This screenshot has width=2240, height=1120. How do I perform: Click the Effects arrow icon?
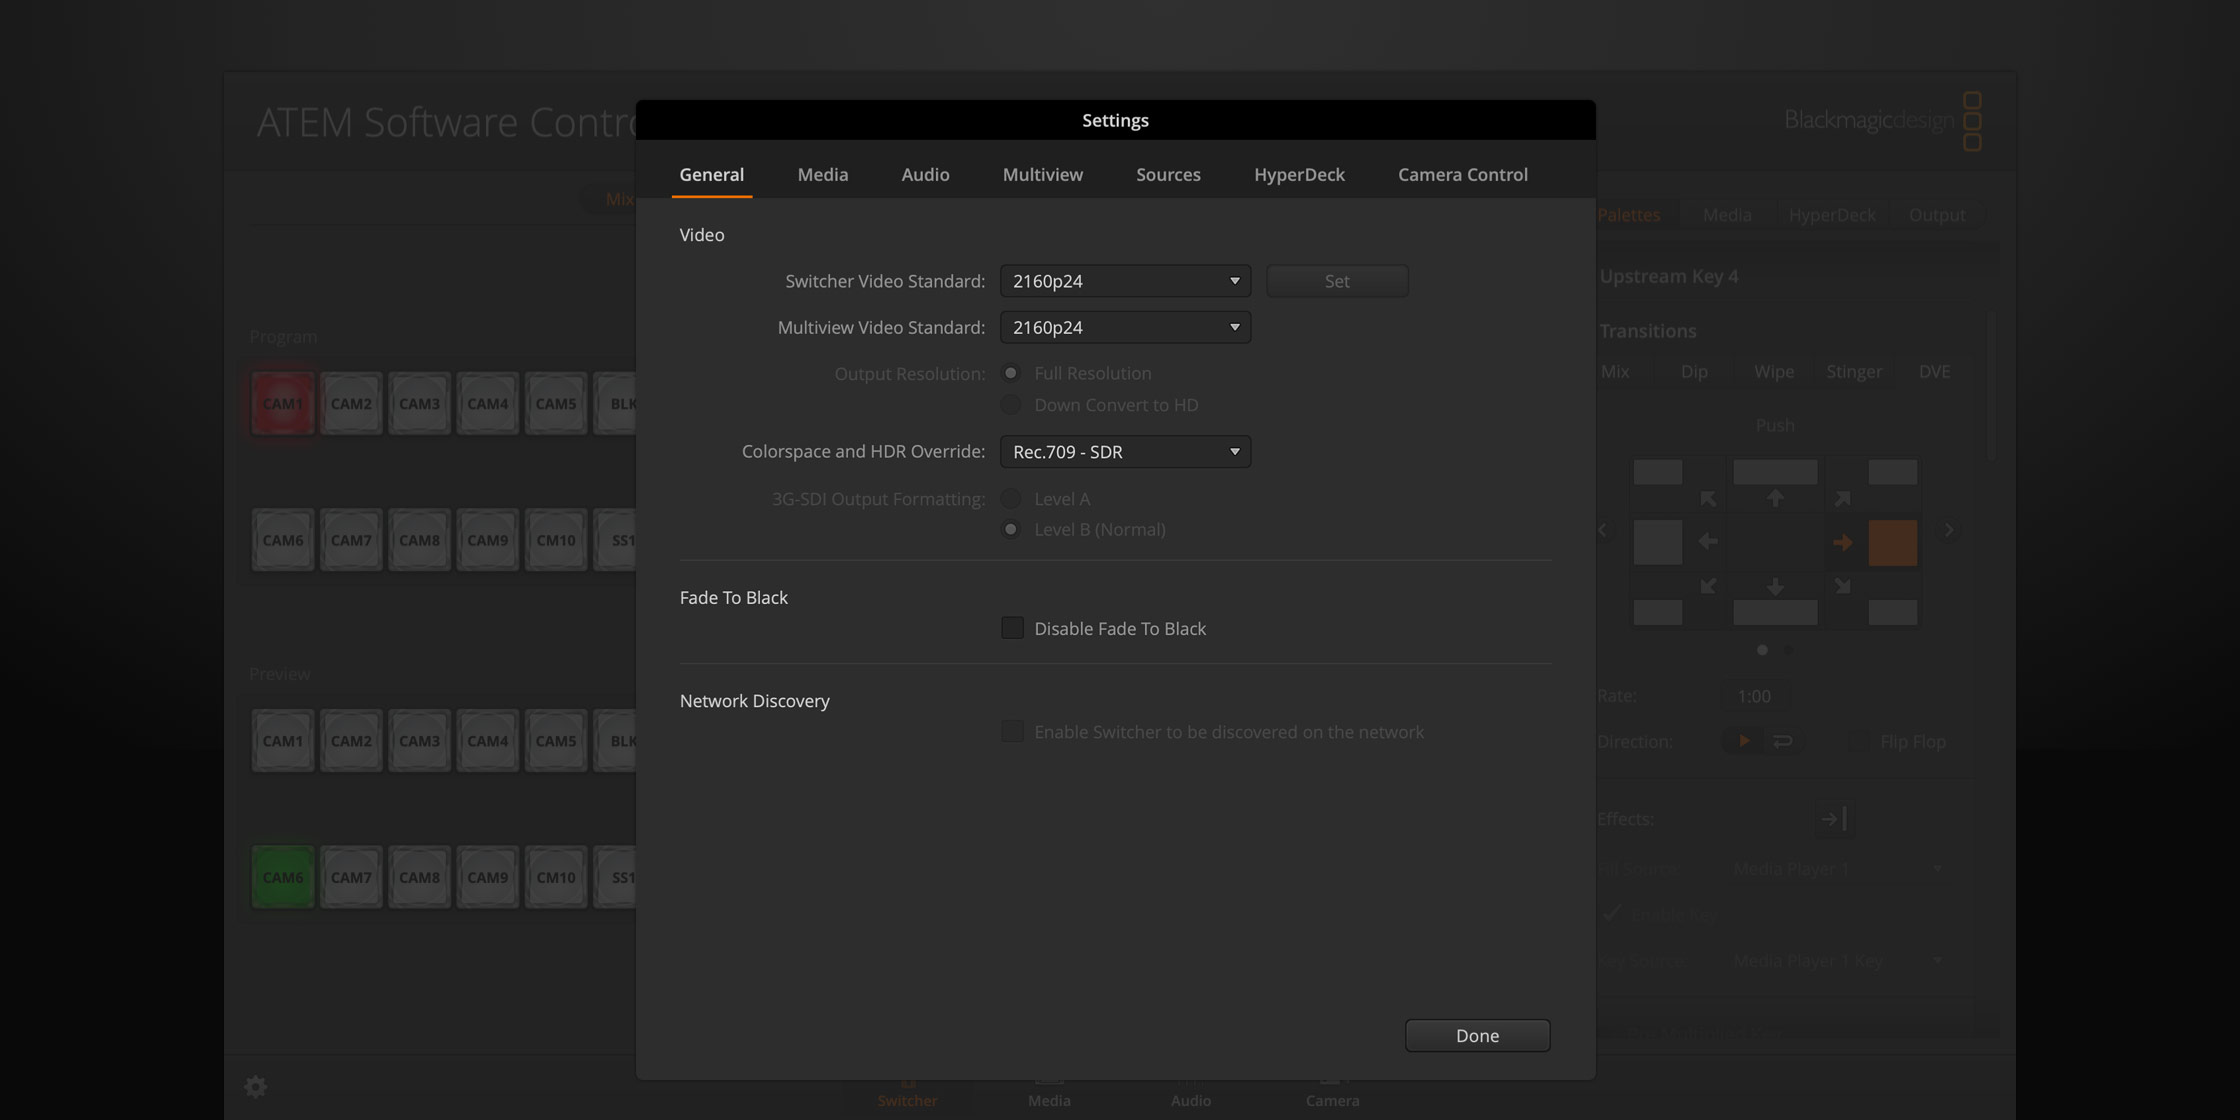click(1835, 818)
